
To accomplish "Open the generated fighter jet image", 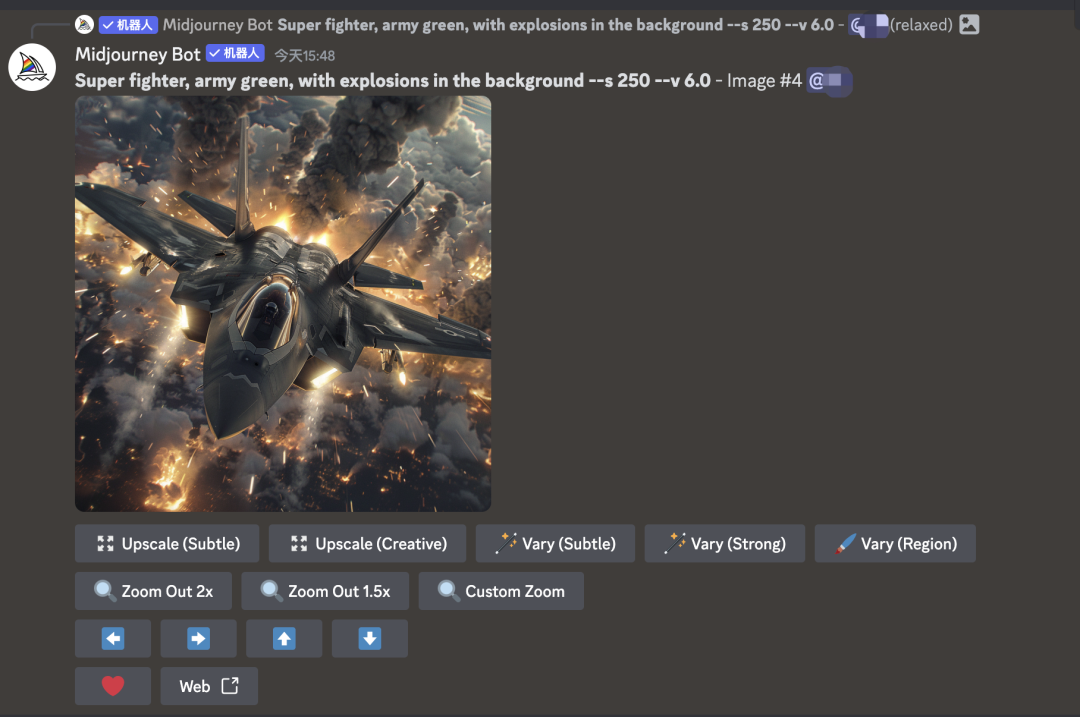I will coord(283,303).
